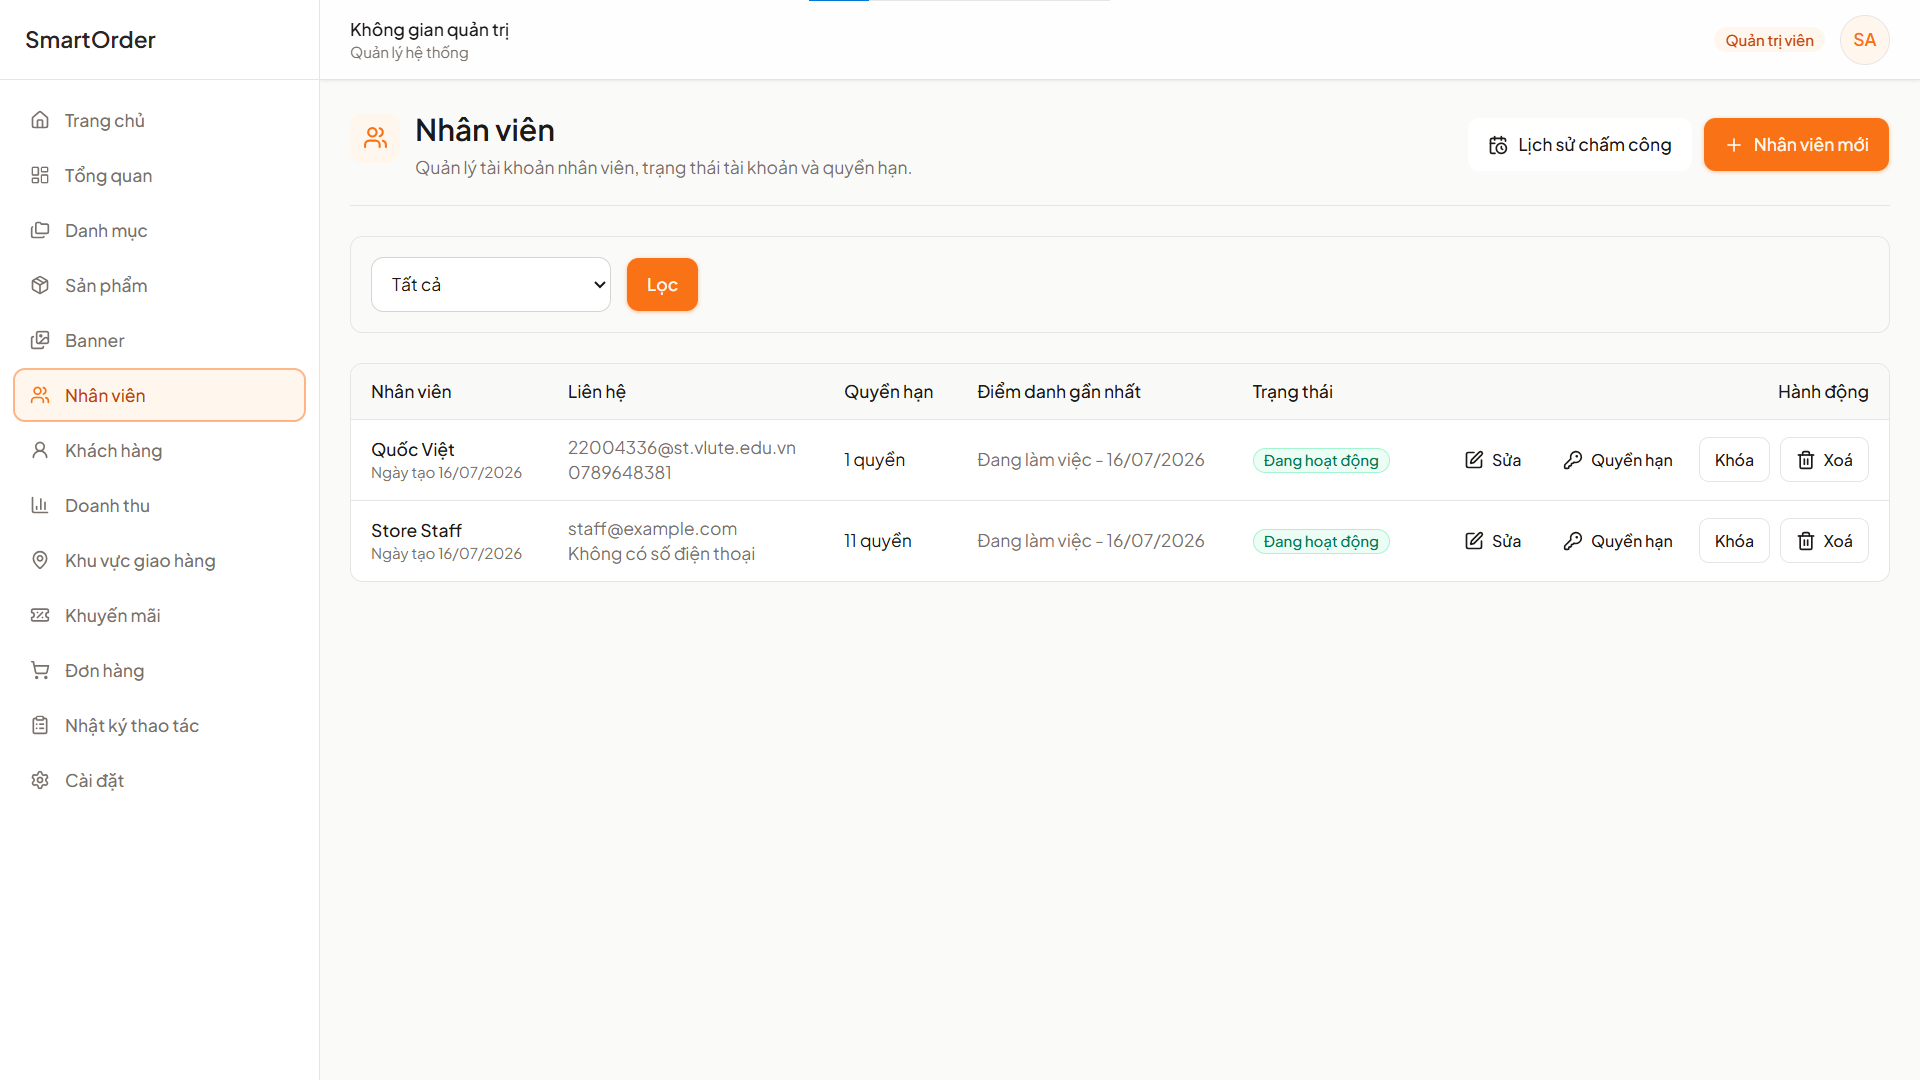Lock the Store Staff account with Khóa

coord(1734,541)
